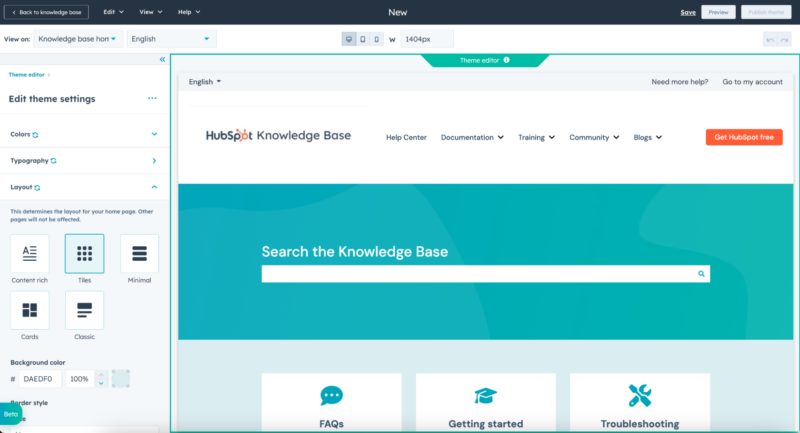This screenshot has width=800, height=433.
Task: Click reset icon beside Colors
Action: point(35,135)
